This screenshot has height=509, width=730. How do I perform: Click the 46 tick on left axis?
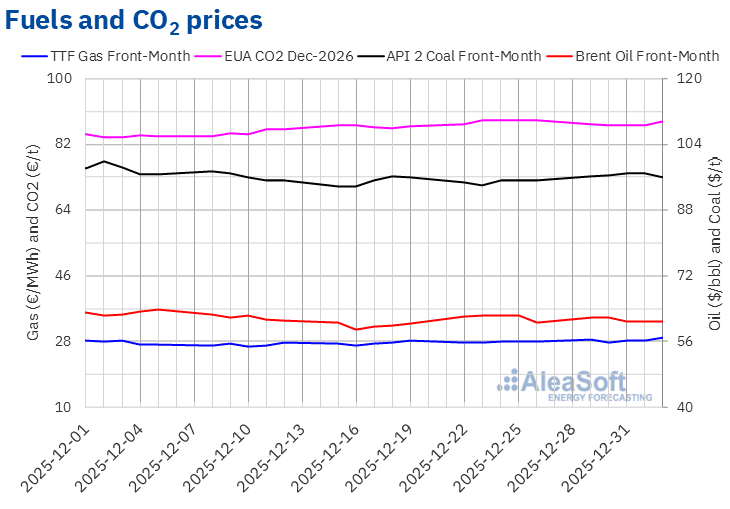(64, 276)
